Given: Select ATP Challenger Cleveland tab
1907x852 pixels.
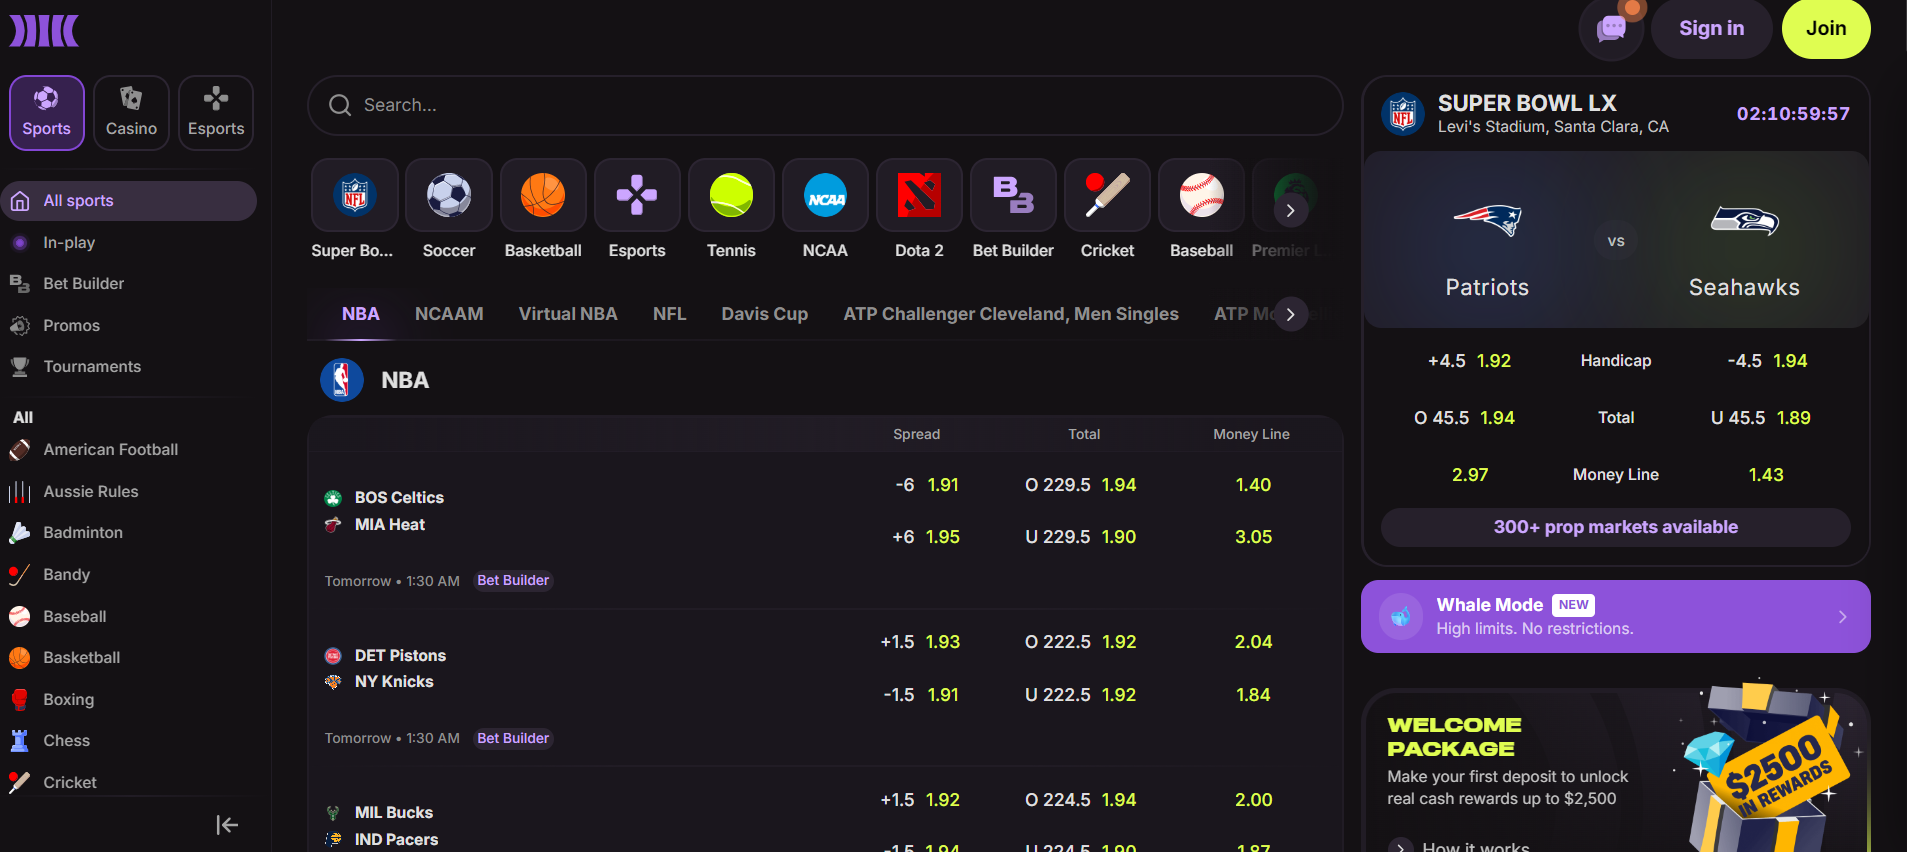Looking at the screenshot, I should 1011,314.
